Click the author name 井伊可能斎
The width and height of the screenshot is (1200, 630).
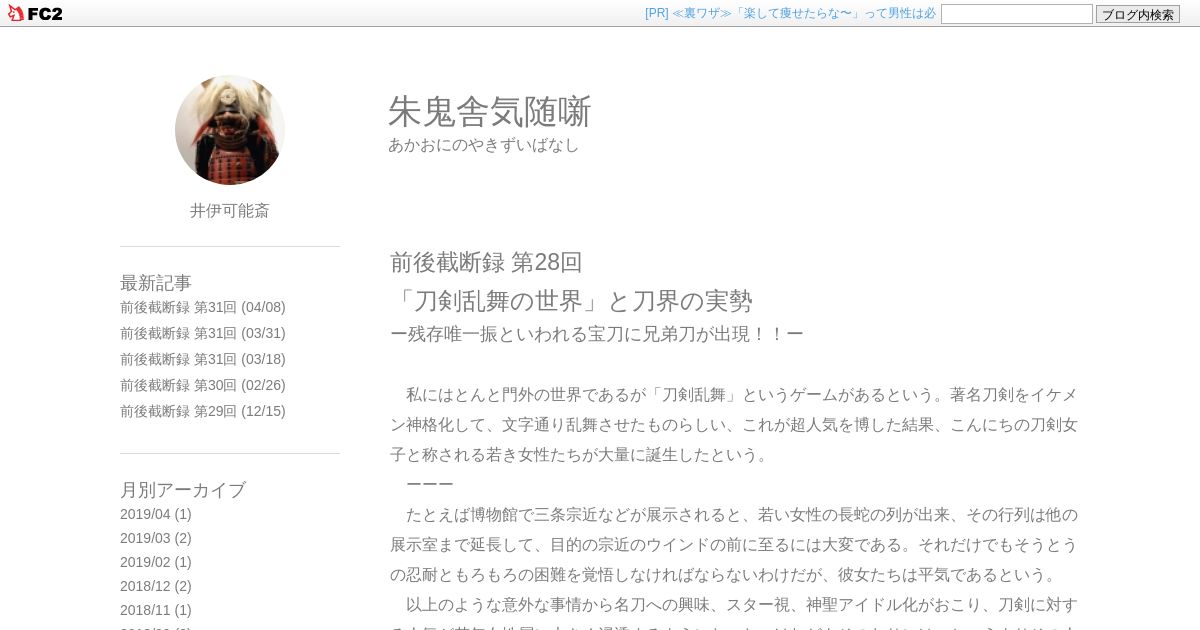[x=230, y=211]
